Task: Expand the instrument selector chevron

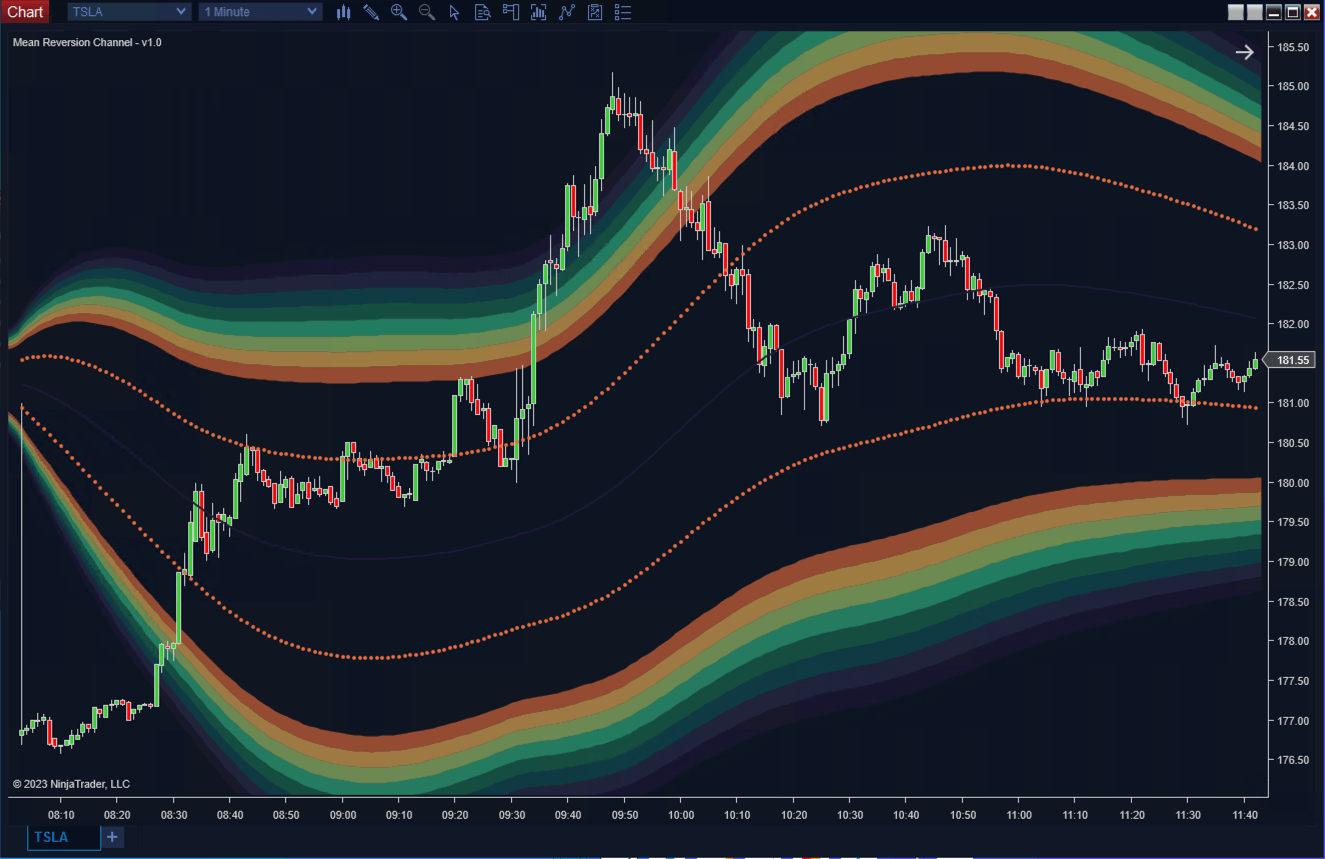Action: tap(180, 11)
